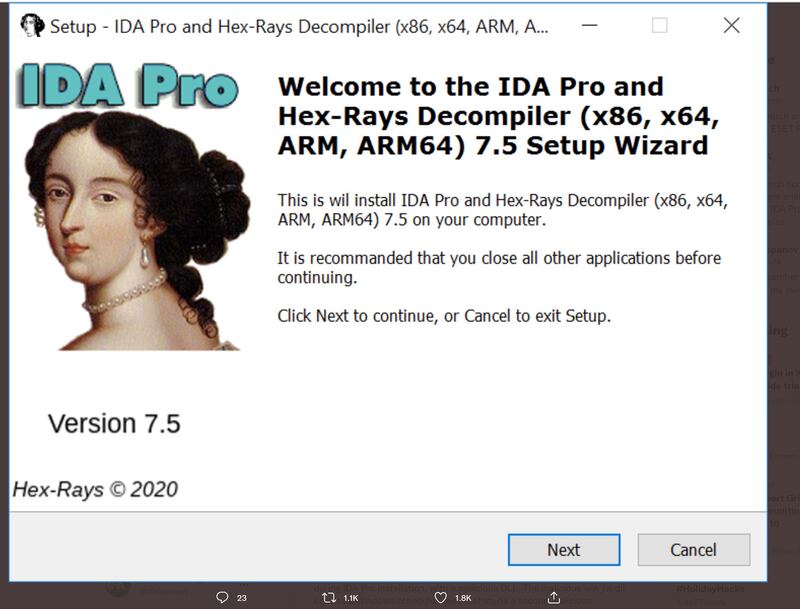The image size is (800, 609).
Task: Minimize the Setup window
Action: click(x=589, y=25)
